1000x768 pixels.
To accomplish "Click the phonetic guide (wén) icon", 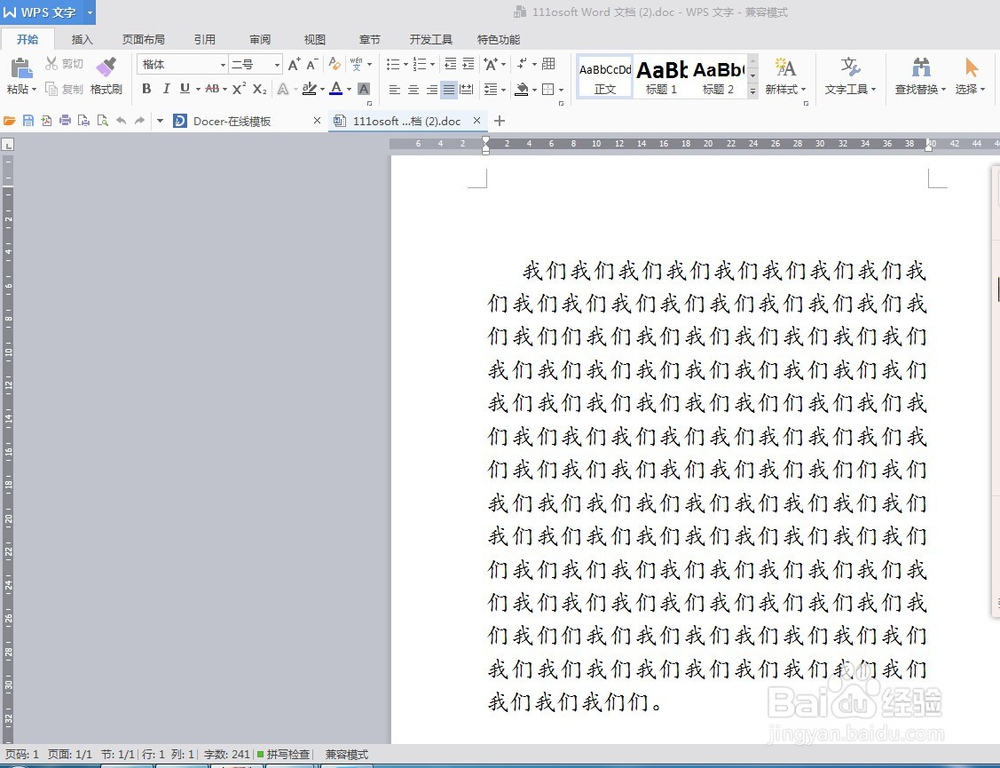I will [x=356, y=64].
